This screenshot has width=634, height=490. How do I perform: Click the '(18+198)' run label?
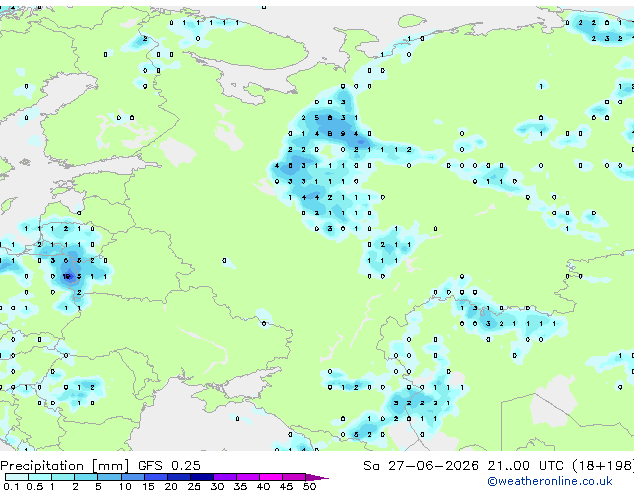[603, 466]
